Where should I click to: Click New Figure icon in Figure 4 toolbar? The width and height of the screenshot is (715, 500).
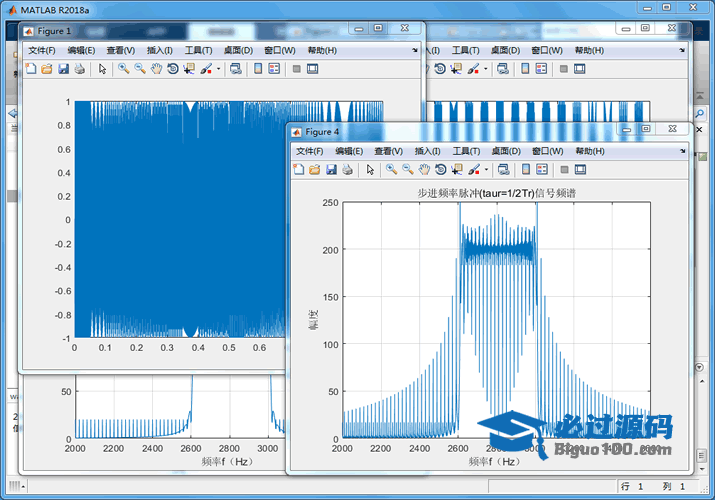click(298, 170)
